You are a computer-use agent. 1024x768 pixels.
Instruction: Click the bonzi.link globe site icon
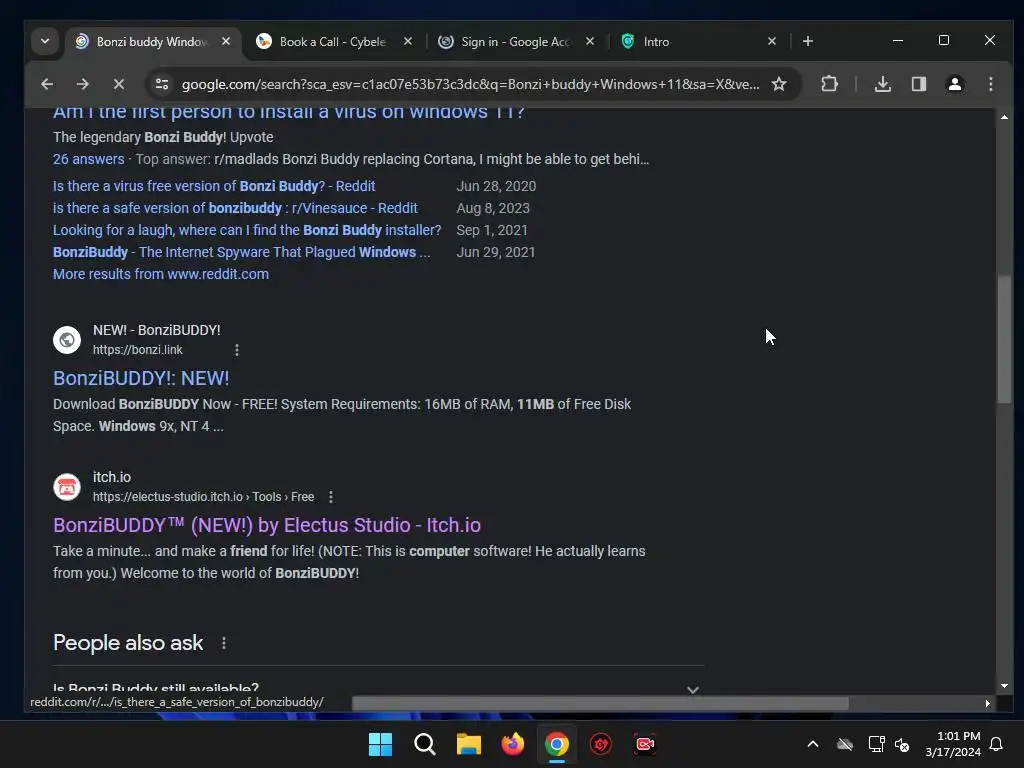point(67,340)
